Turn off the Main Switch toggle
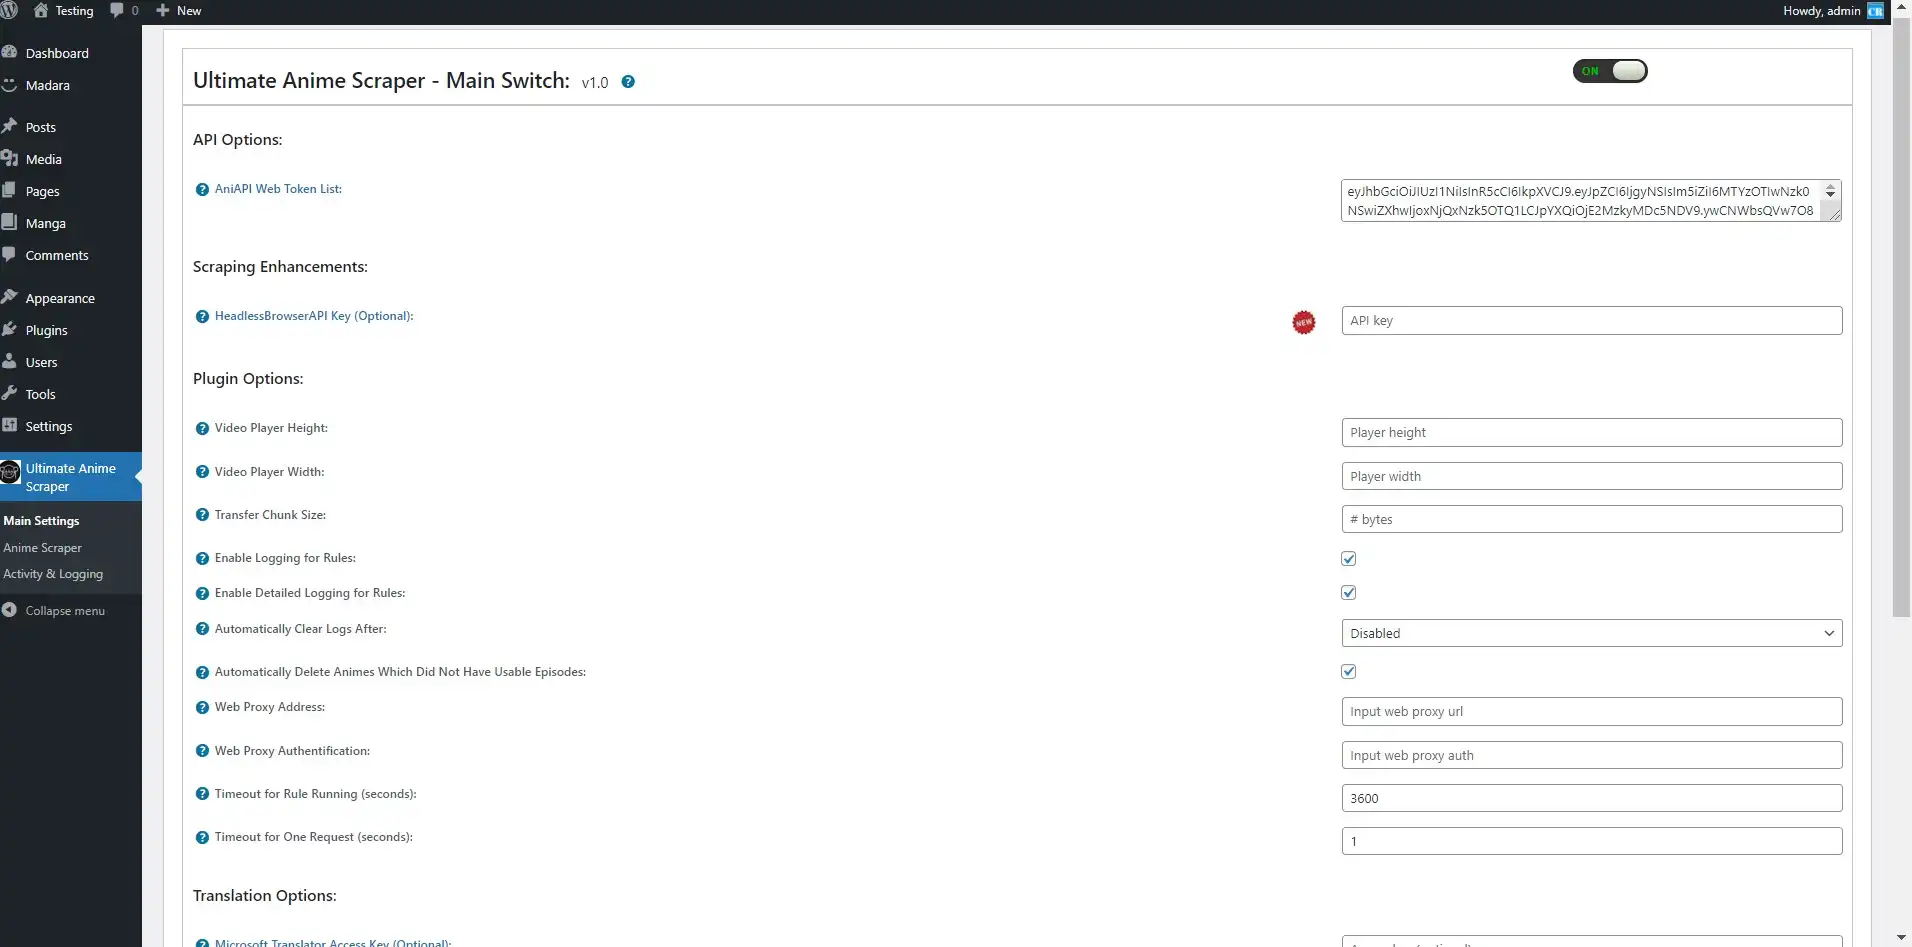 click(x=1610, y=71)
